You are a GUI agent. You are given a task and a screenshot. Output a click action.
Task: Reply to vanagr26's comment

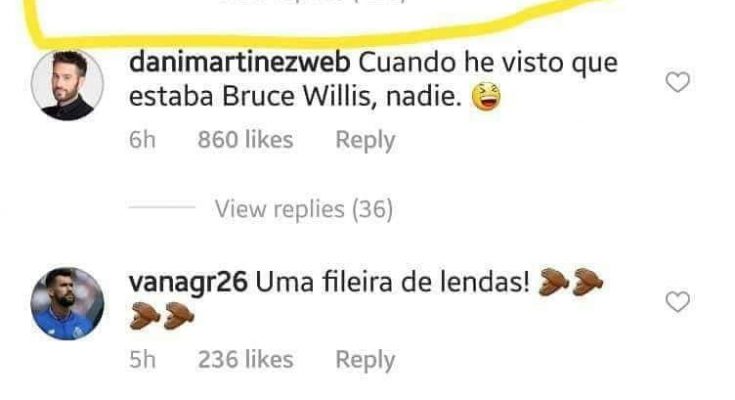pos(365,360)
